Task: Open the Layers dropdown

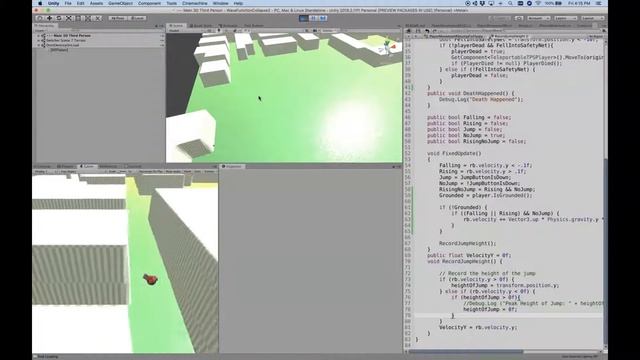Action: pos(565,18)
